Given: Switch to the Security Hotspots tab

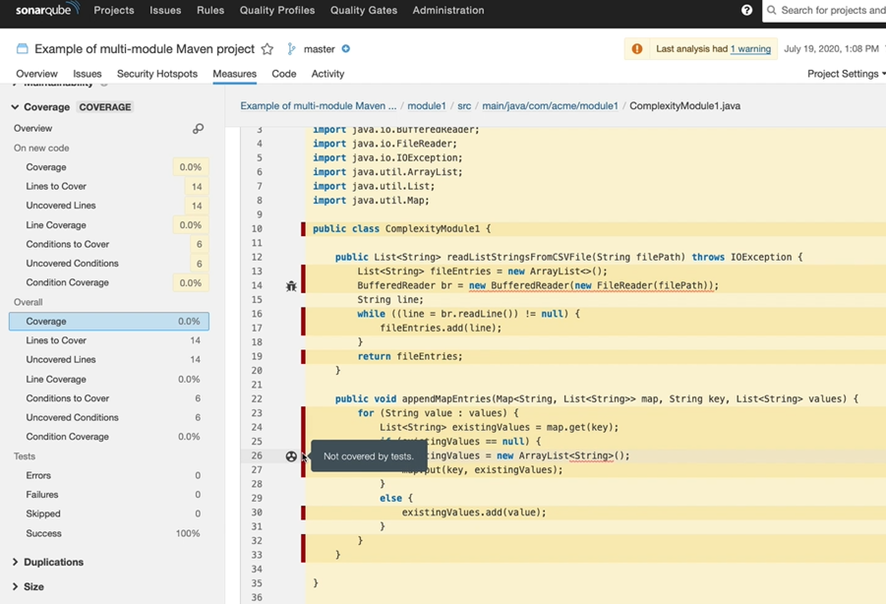Looking at the screenshot, I should tap(157, 74).
